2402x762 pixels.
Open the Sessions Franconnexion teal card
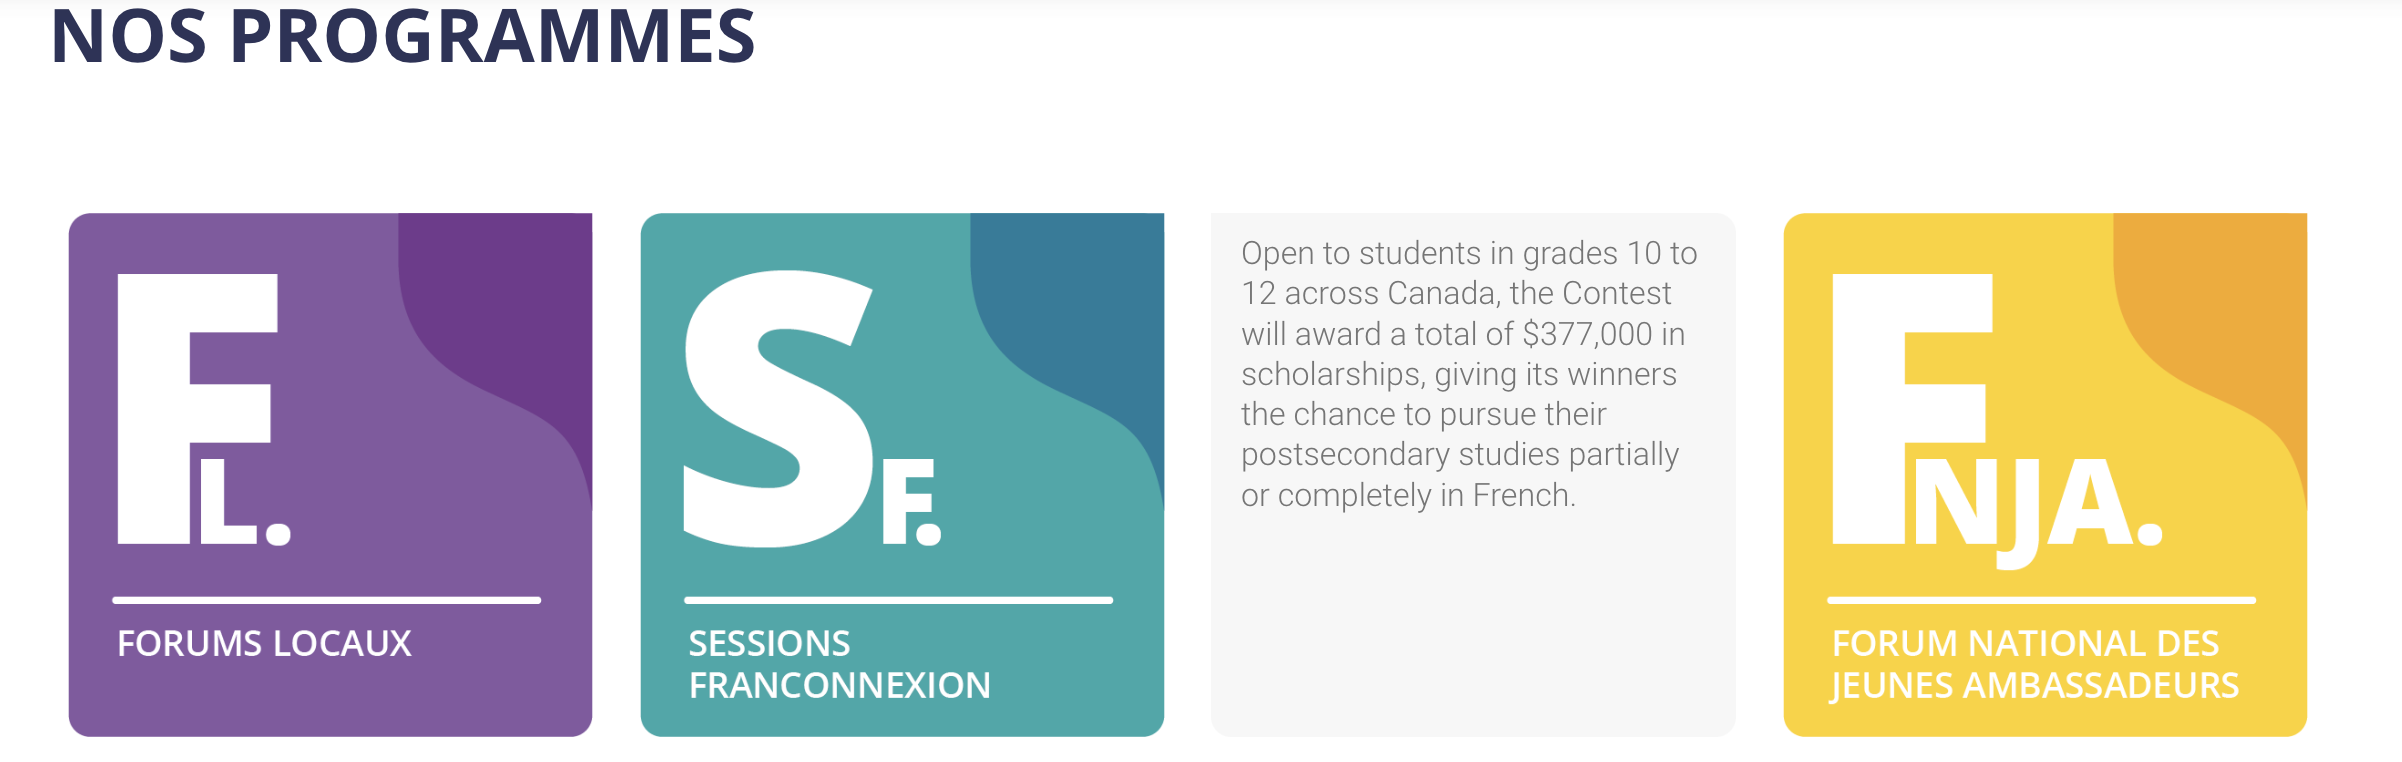(x=902, y=475)
